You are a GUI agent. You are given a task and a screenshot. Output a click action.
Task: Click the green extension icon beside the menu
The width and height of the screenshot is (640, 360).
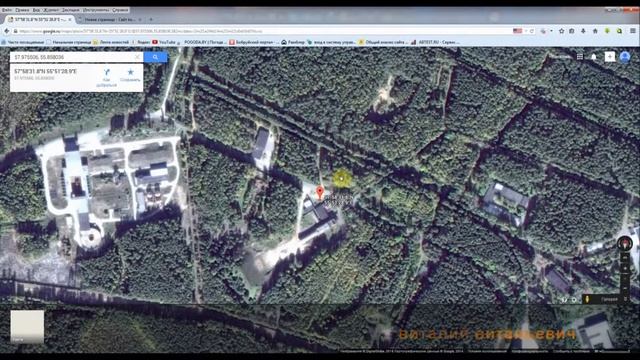tap(619, 31)
